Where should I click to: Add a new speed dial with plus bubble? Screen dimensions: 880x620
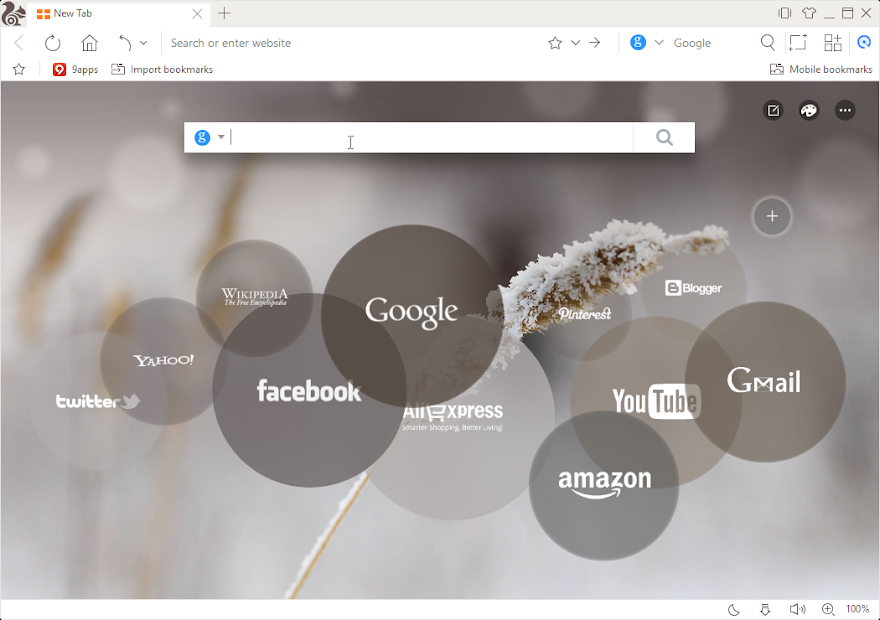772,216
